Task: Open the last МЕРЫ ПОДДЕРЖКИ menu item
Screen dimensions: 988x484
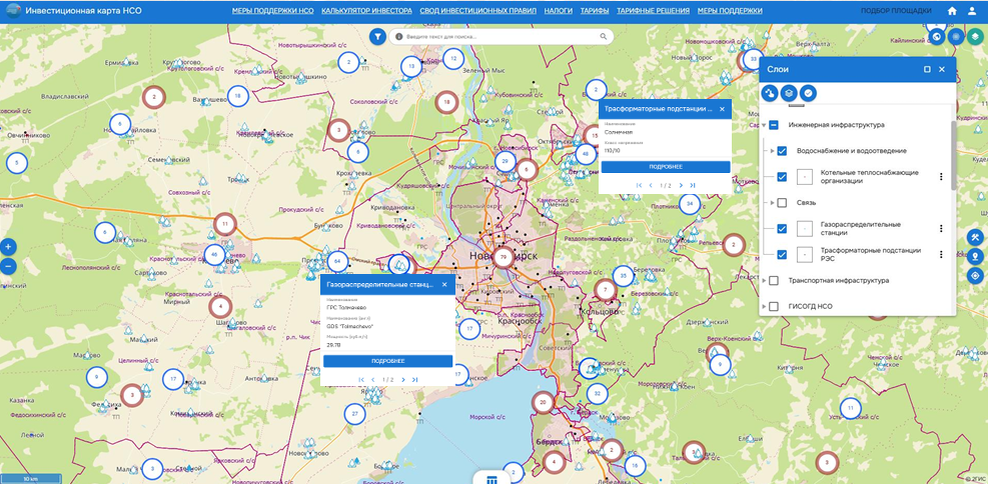Action: [x=730, y=11]
